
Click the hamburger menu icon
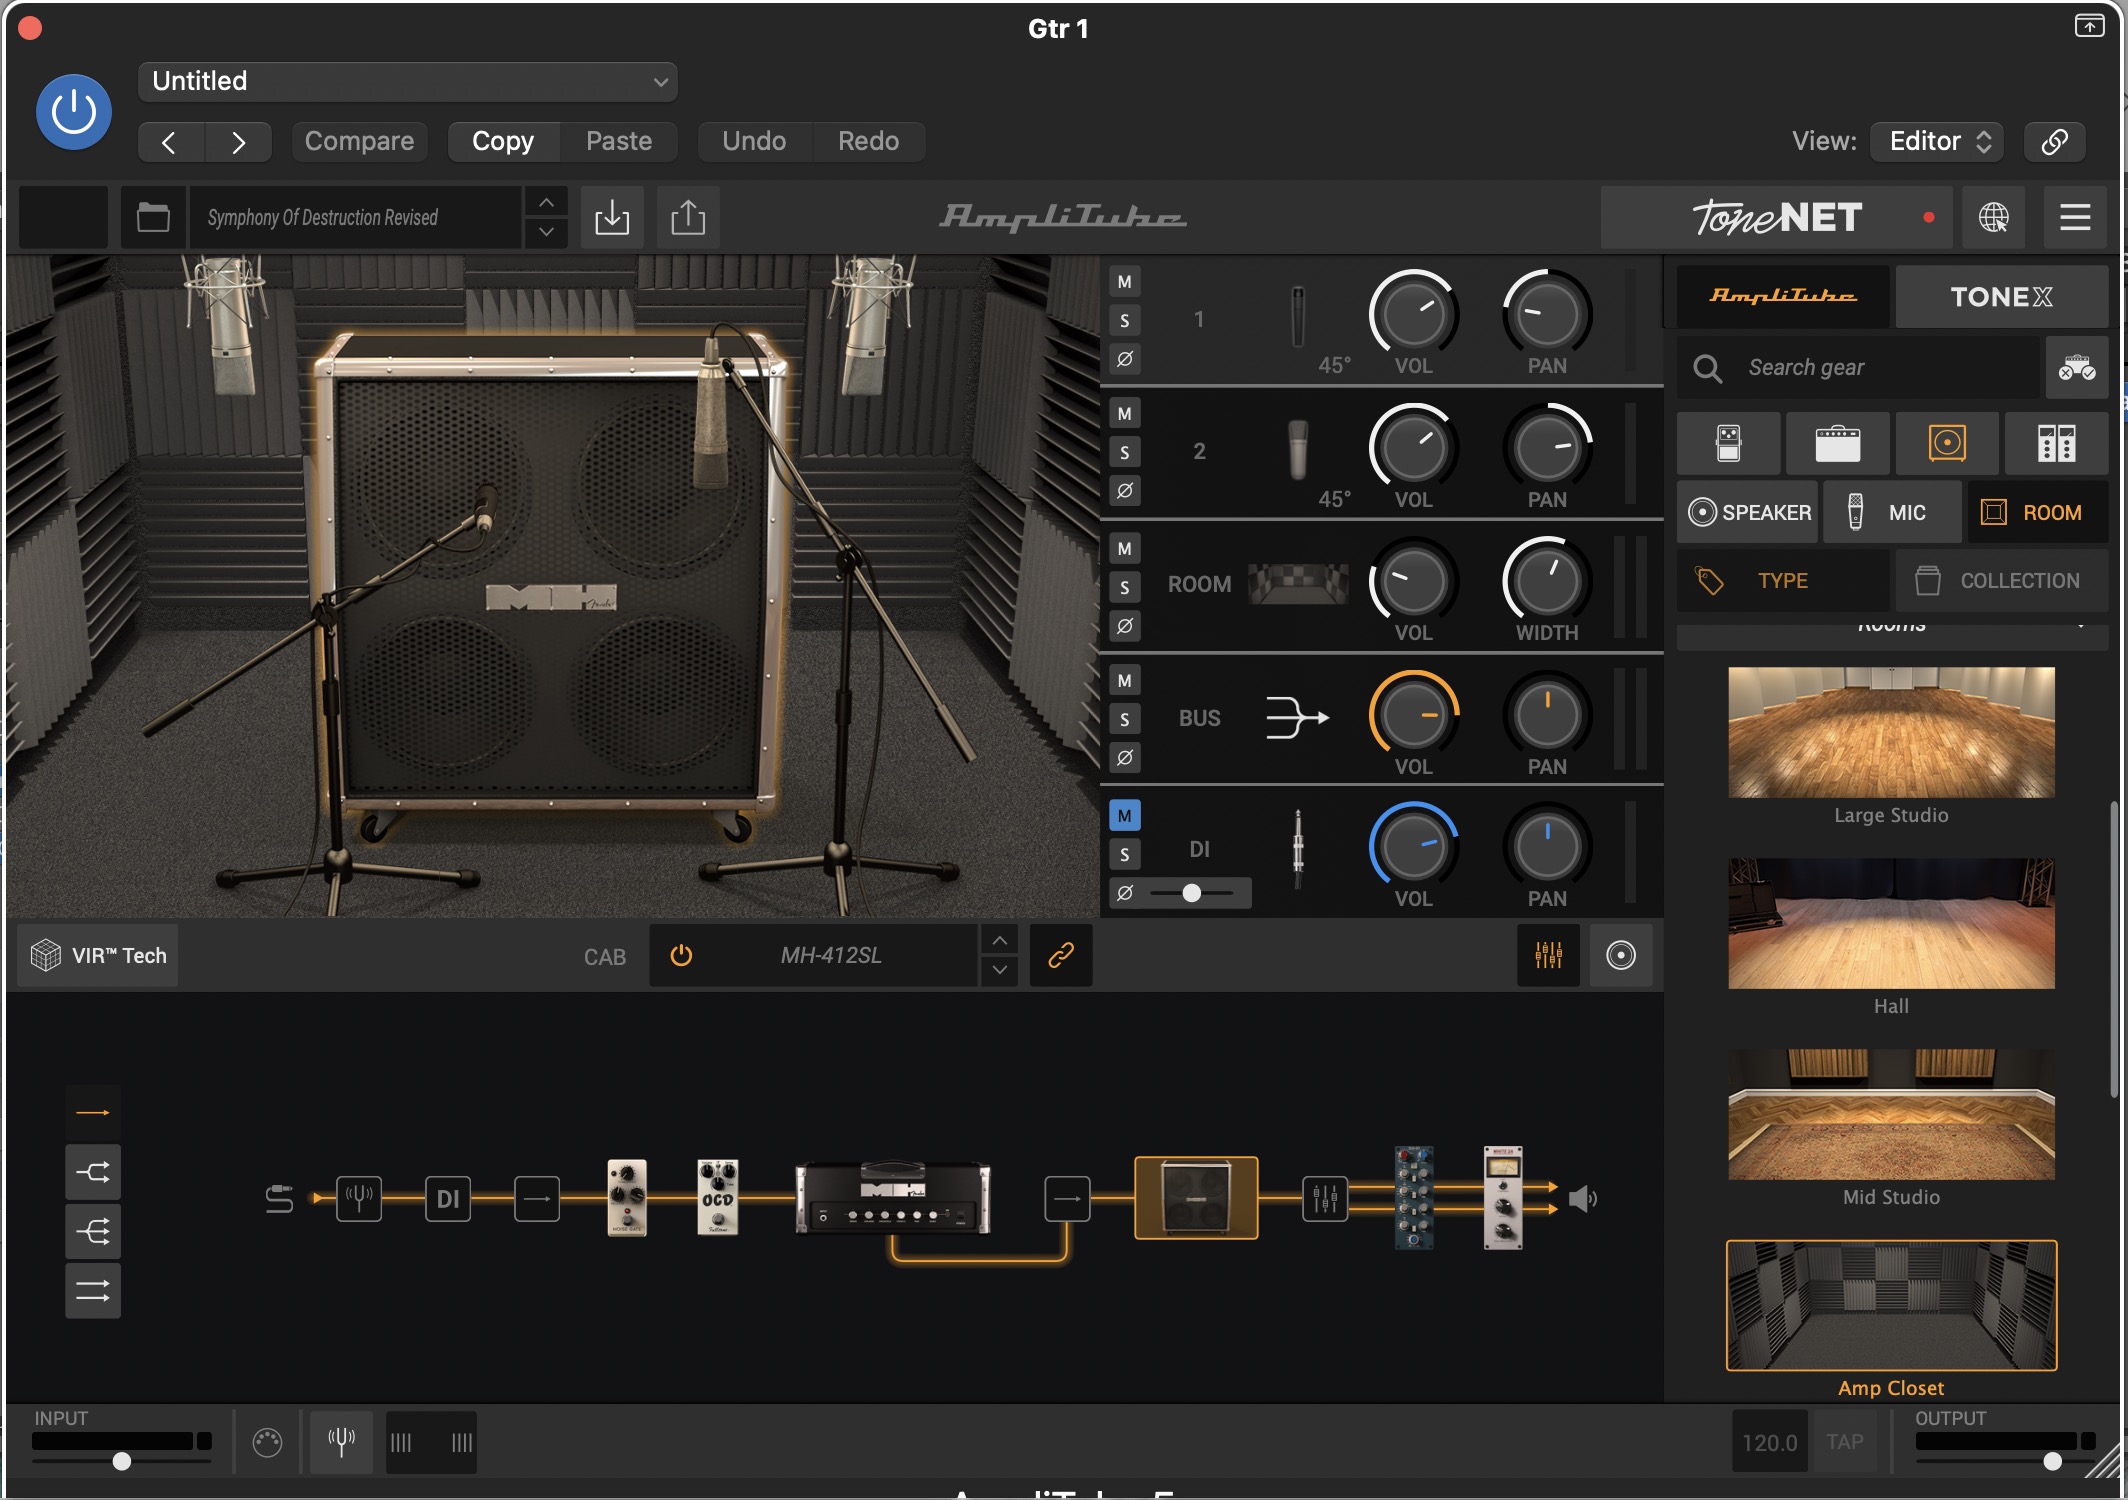2075,217
